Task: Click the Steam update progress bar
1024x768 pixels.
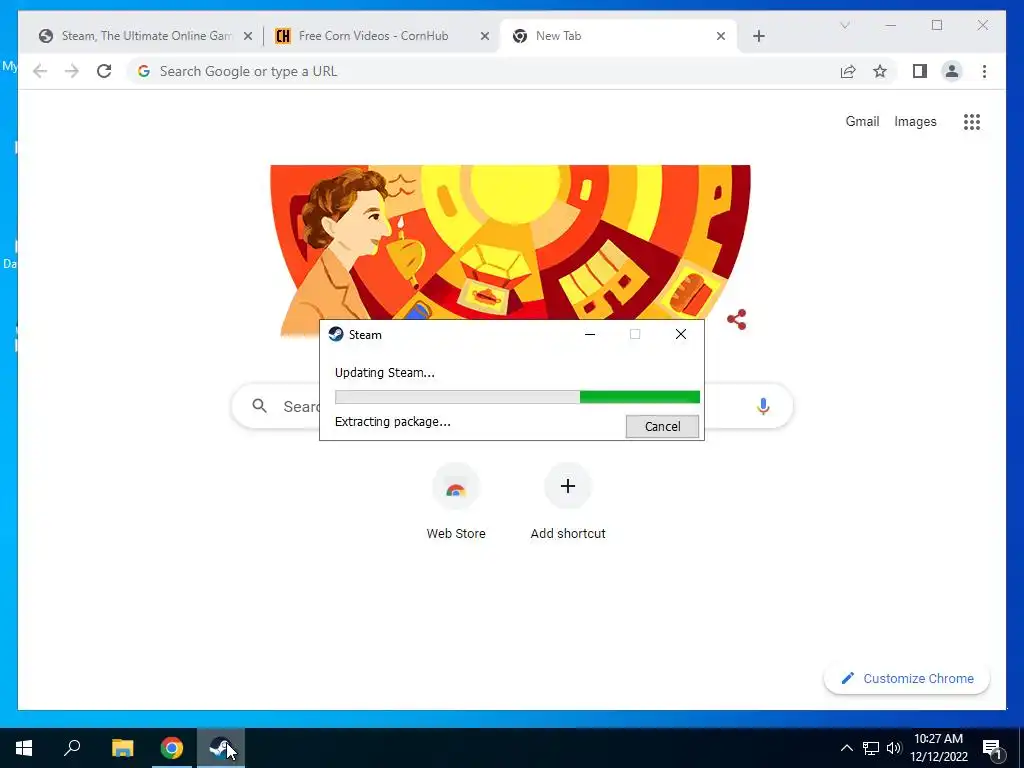Action: [x=517, y=397]
